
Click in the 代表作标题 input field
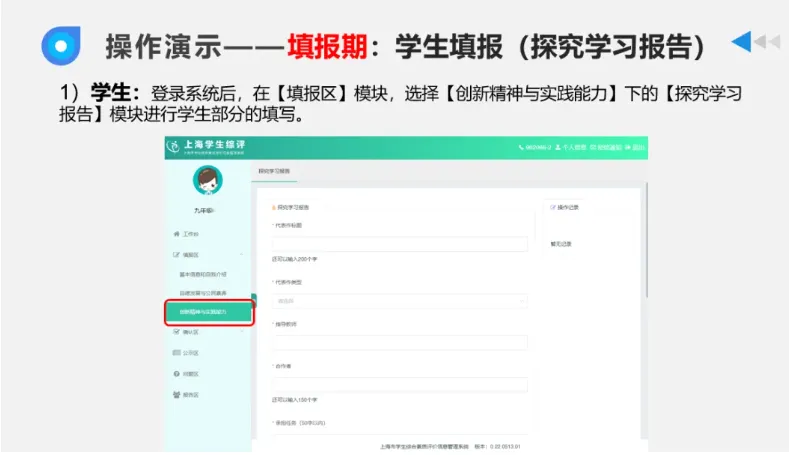400,244
